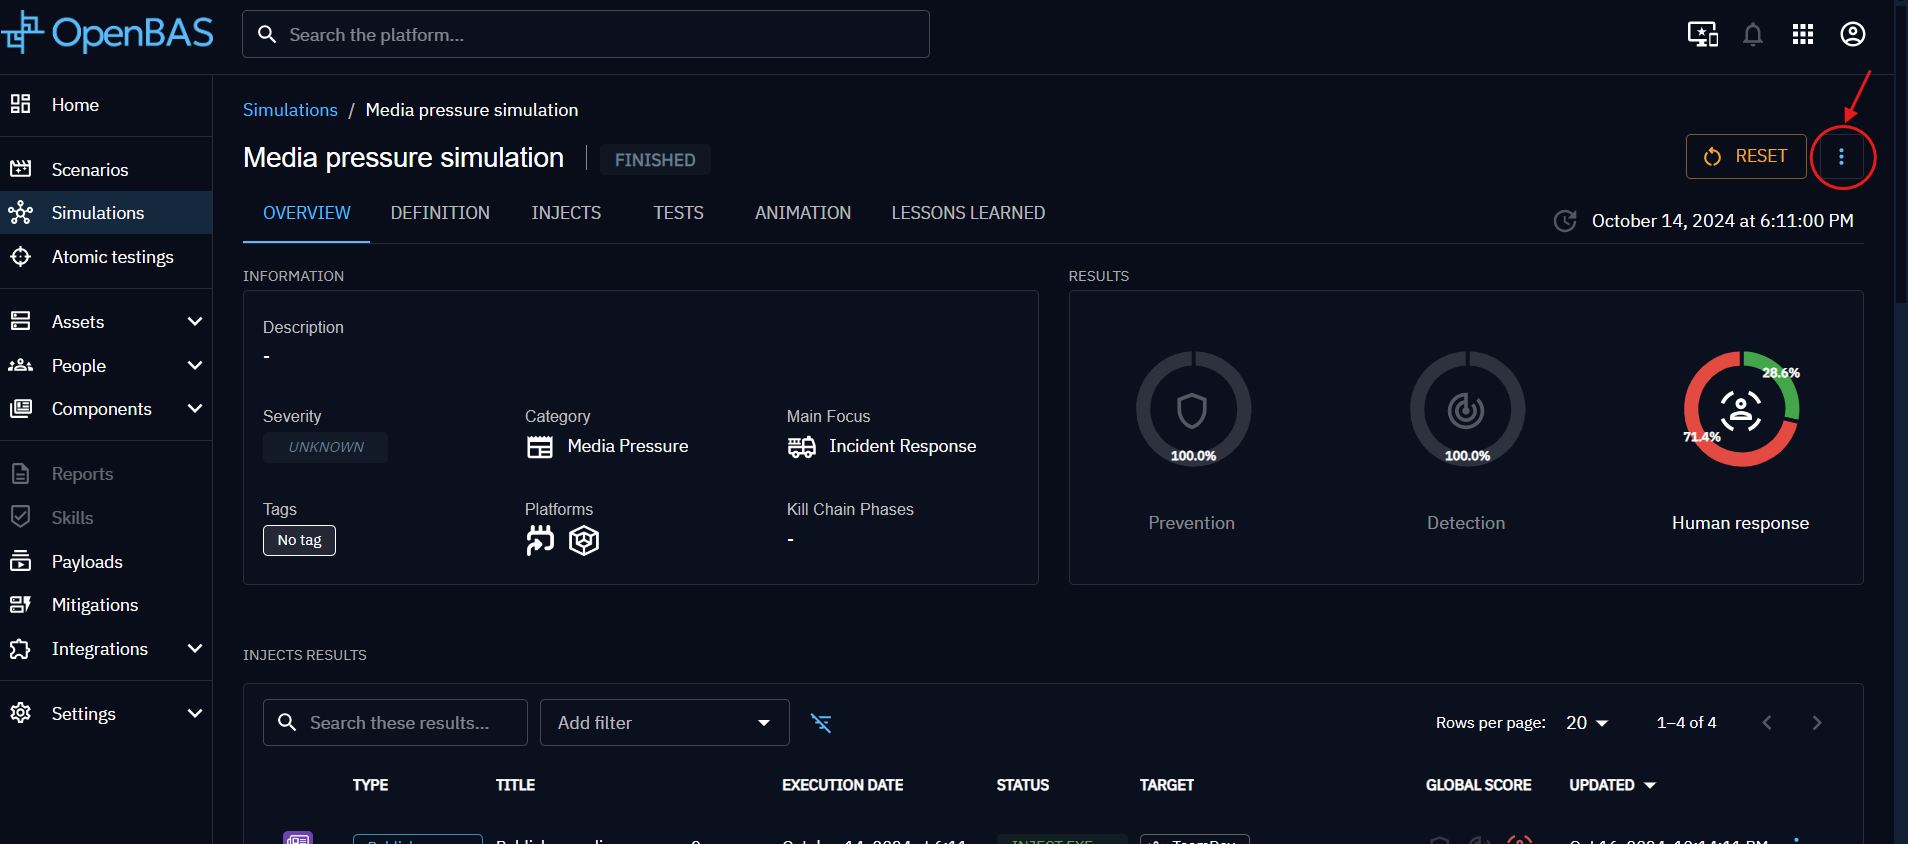Open the user profile icon

click(1852, 35)
